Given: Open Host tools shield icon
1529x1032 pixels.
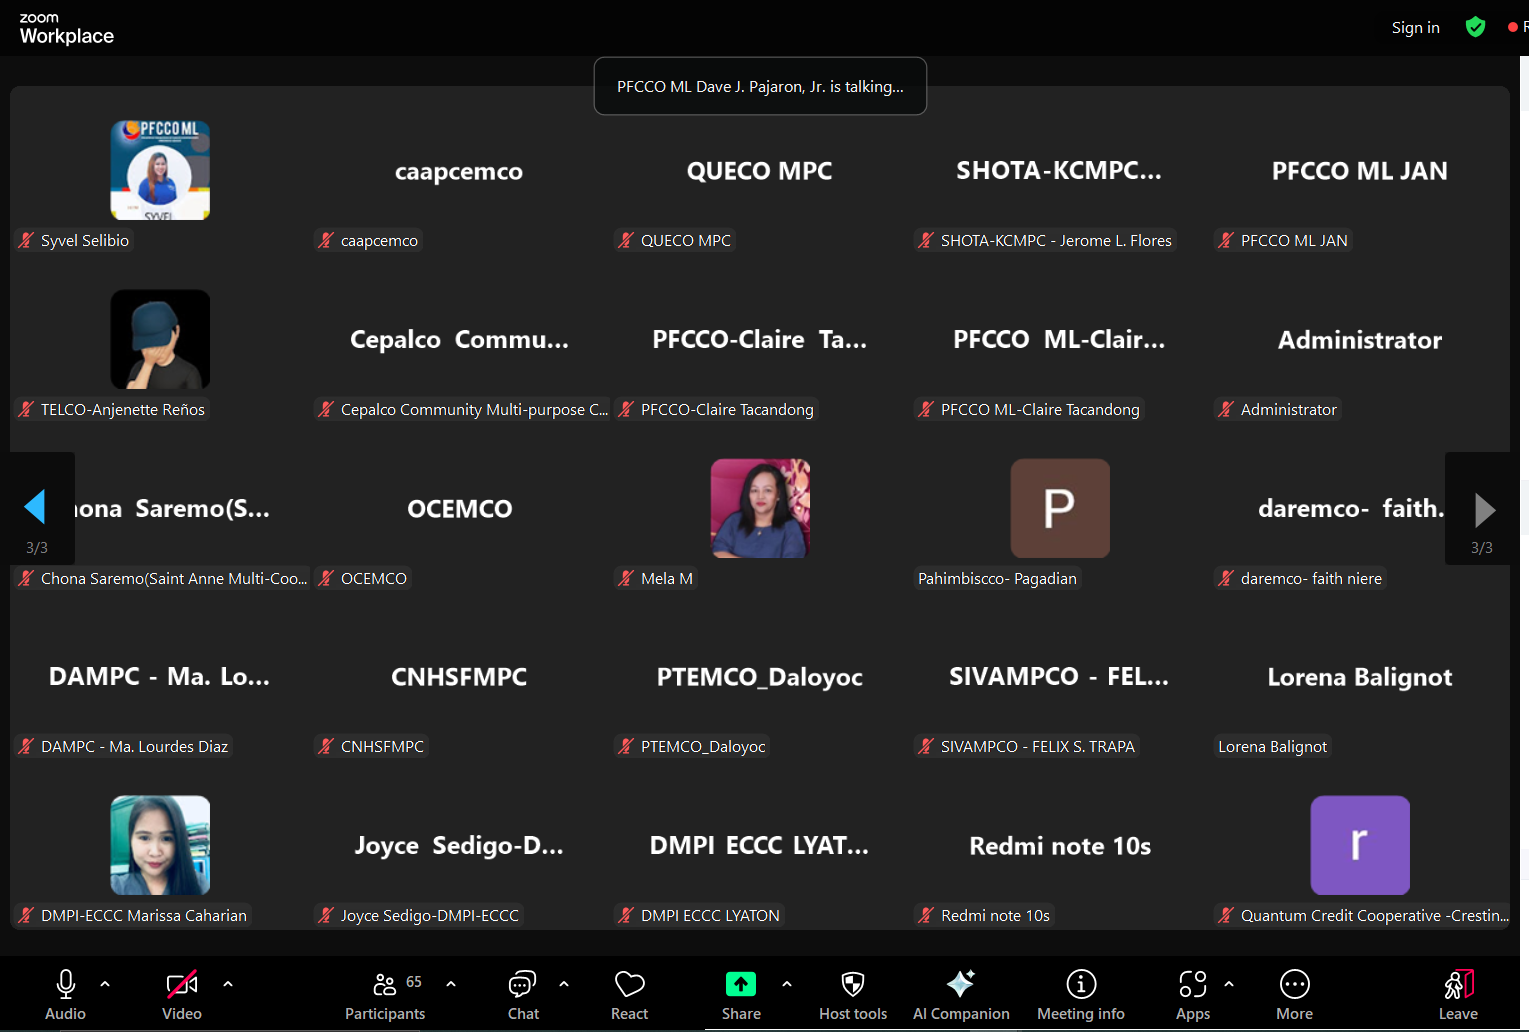Looking at the screenshot, I should (x=852, y=996).
